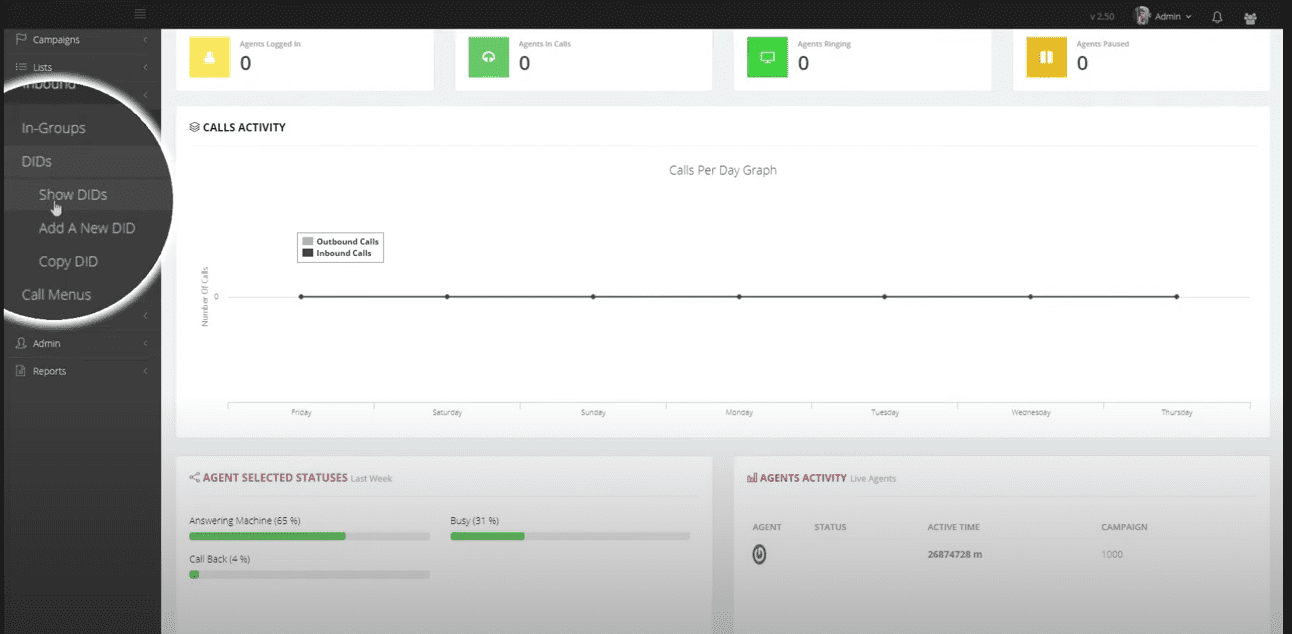
Task: Click the "ACTIVE TIME" column header
Action: pos(954,527)
